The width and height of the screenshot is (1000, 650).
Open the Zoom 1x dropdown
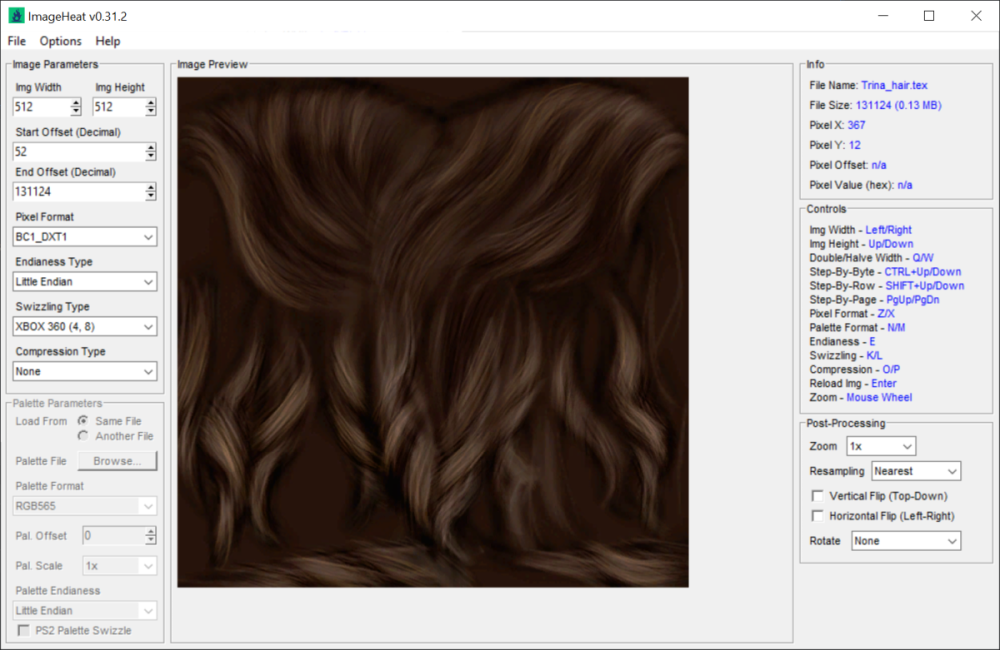coord(881,446)
